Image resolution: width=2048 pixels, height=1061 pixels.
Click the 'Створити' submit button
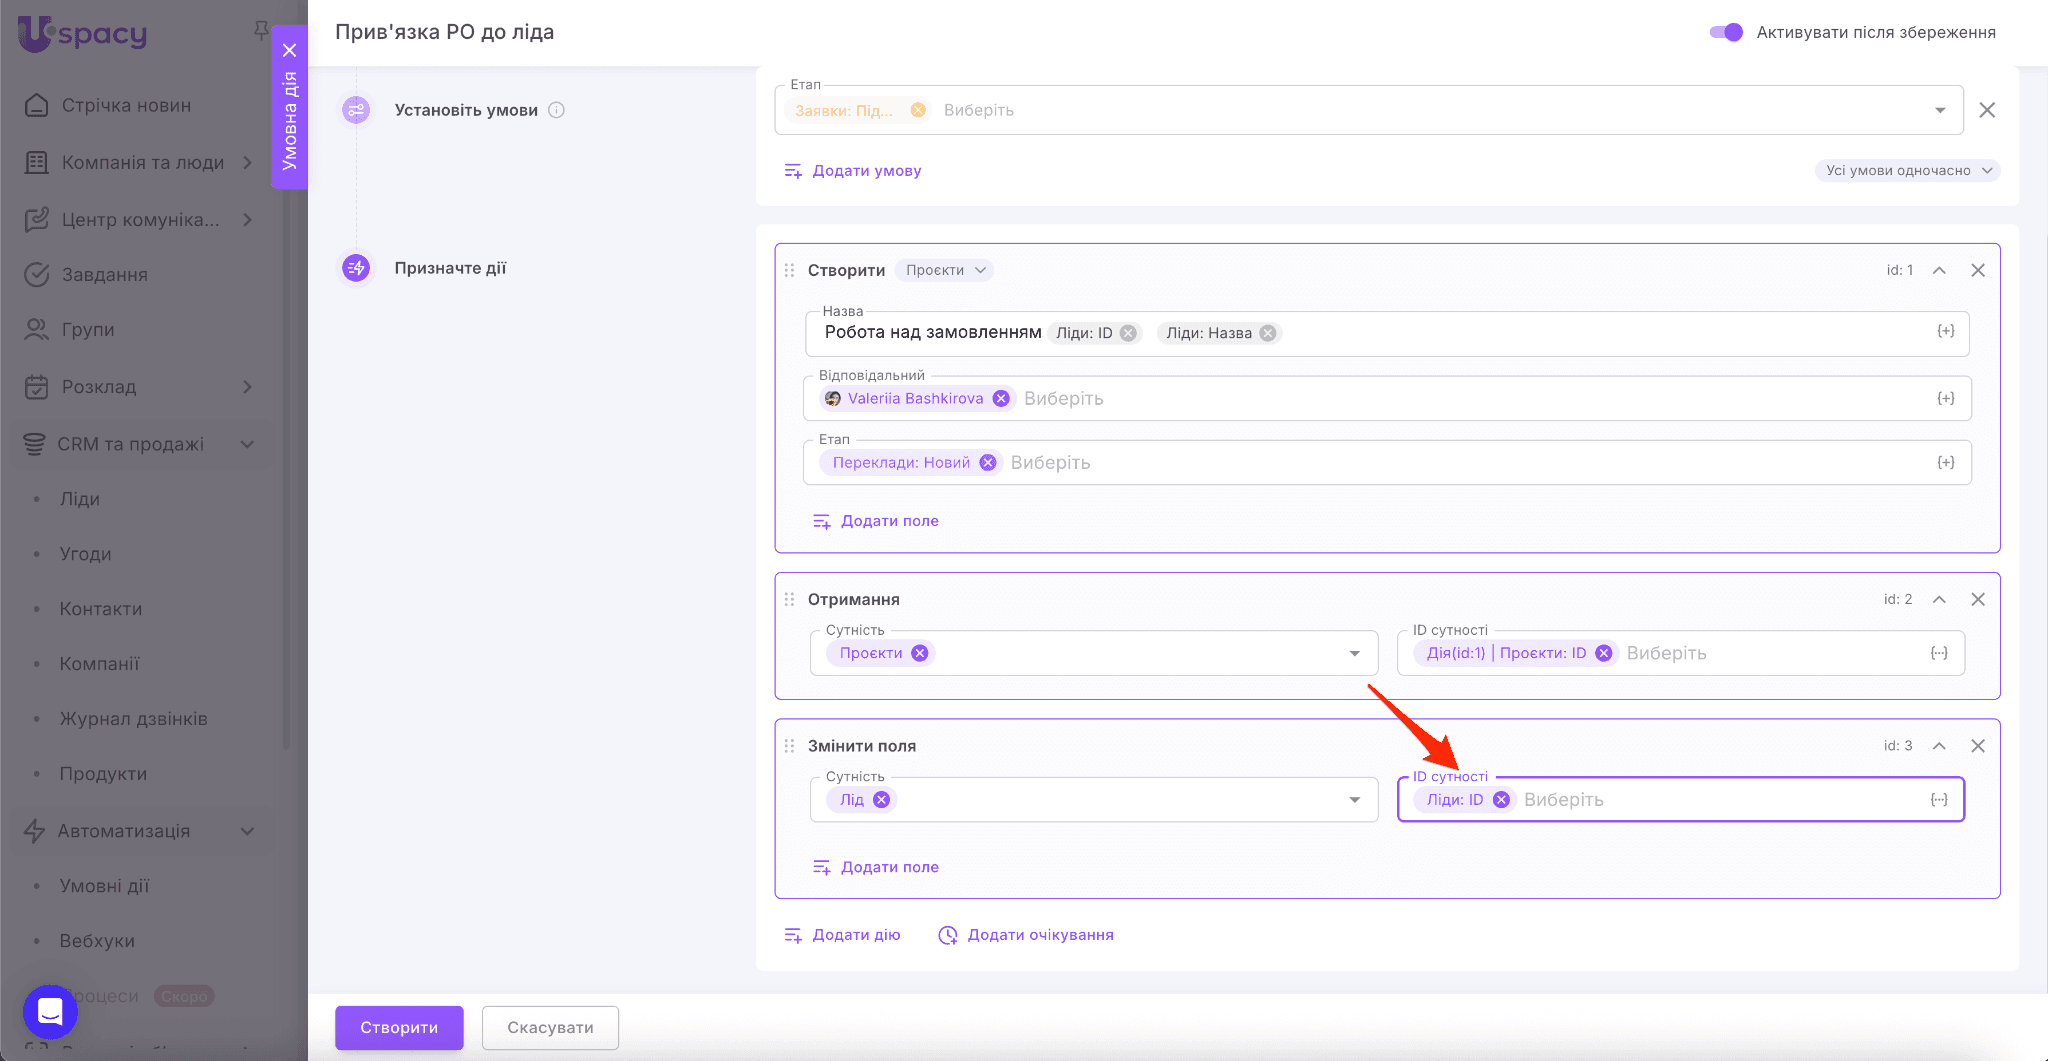tap(399, 1027)
